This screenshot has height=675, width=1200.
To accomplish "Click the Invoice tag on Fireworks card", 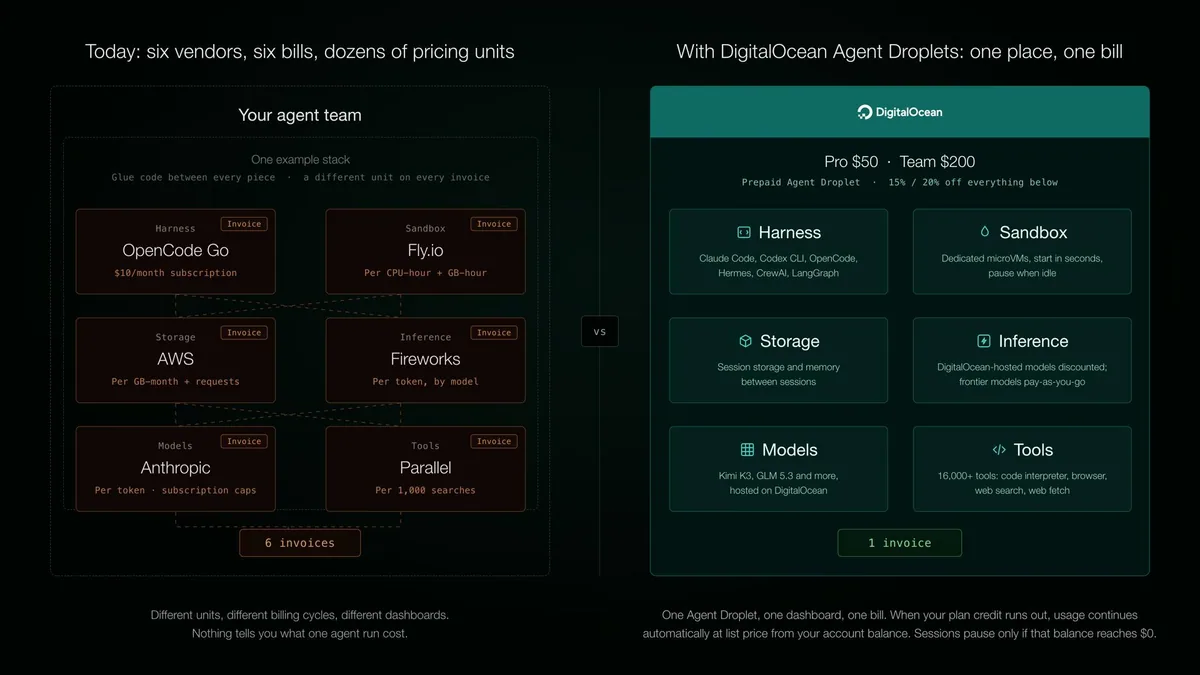I will pyautogui.click(x=494, y=333).
